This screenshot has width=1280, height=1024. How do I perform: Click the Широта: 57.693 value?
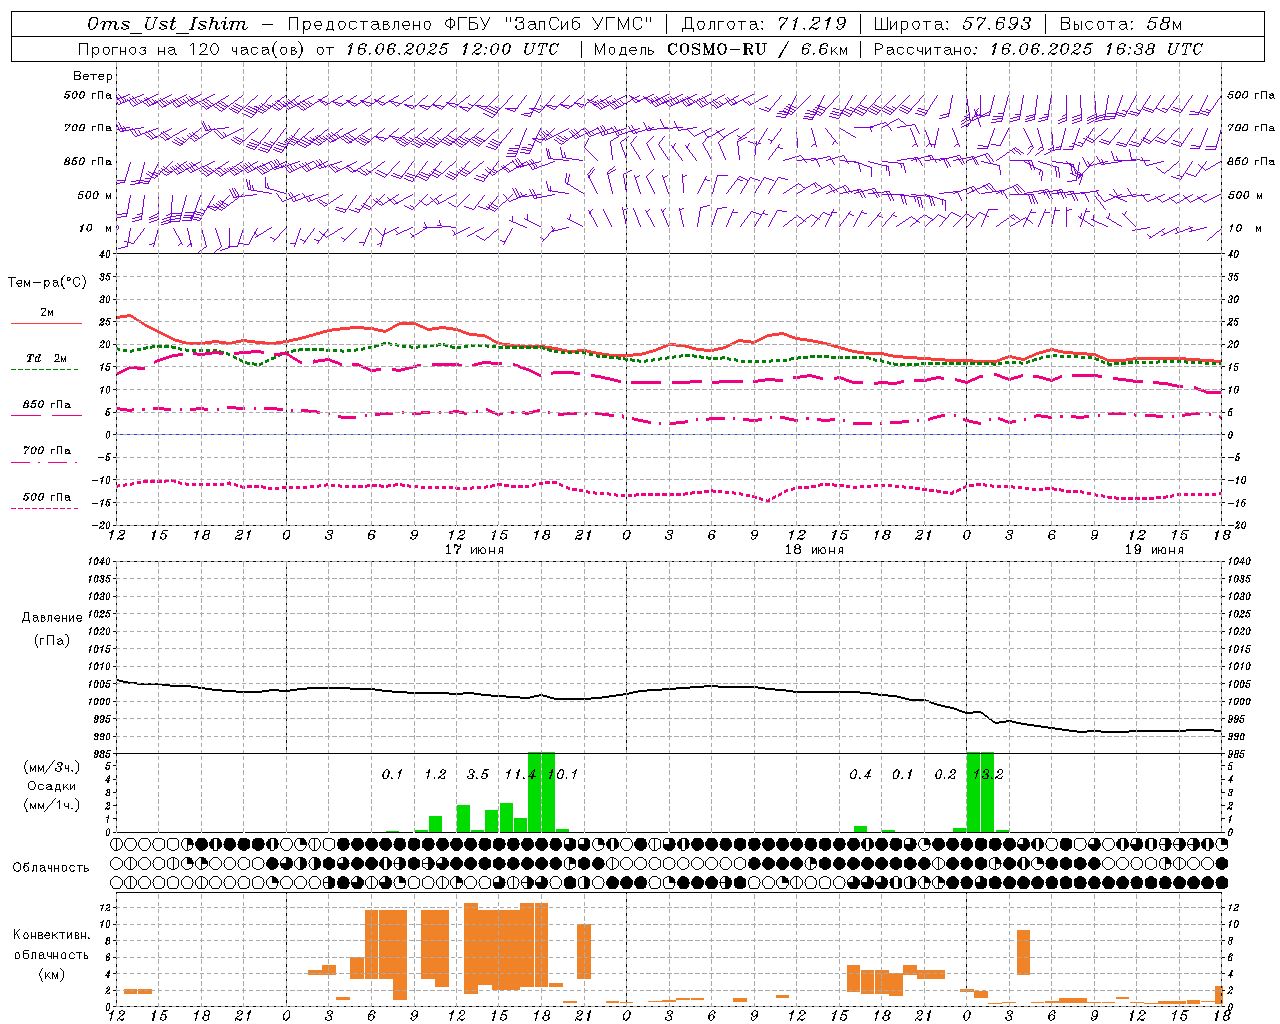[953, 24]
